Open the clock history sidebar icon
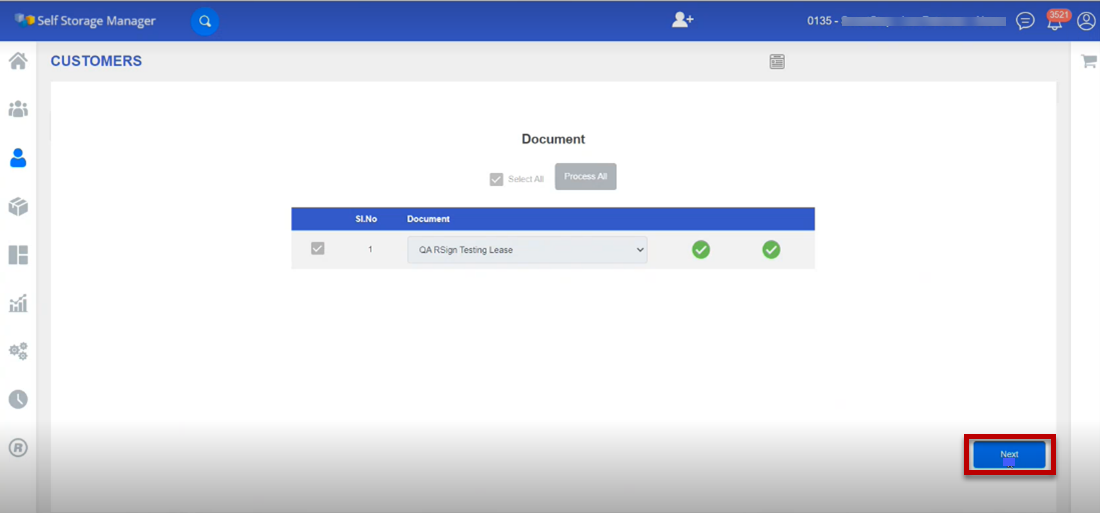This screenshot has height=513, width=1100. coord(18,399)
